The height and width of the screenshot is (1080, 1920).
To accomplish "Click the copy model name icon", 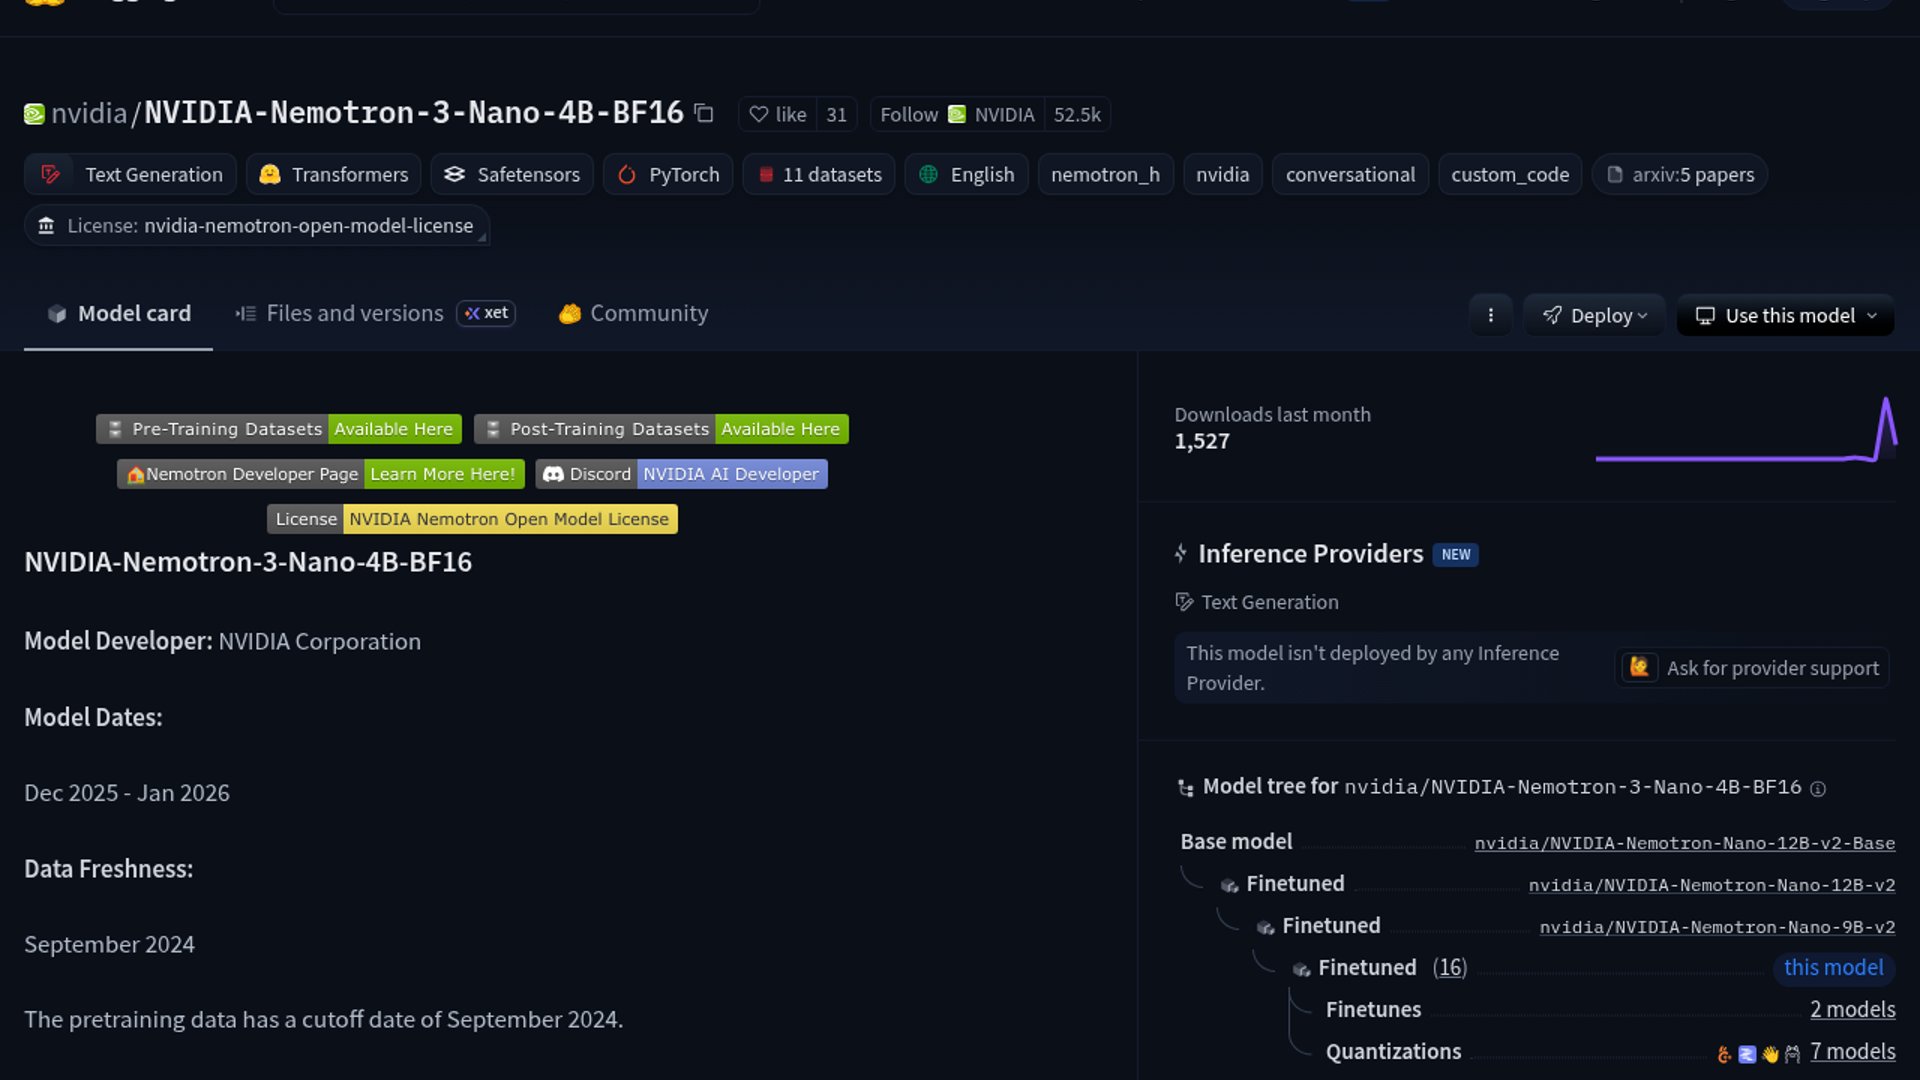I will 704,113.
